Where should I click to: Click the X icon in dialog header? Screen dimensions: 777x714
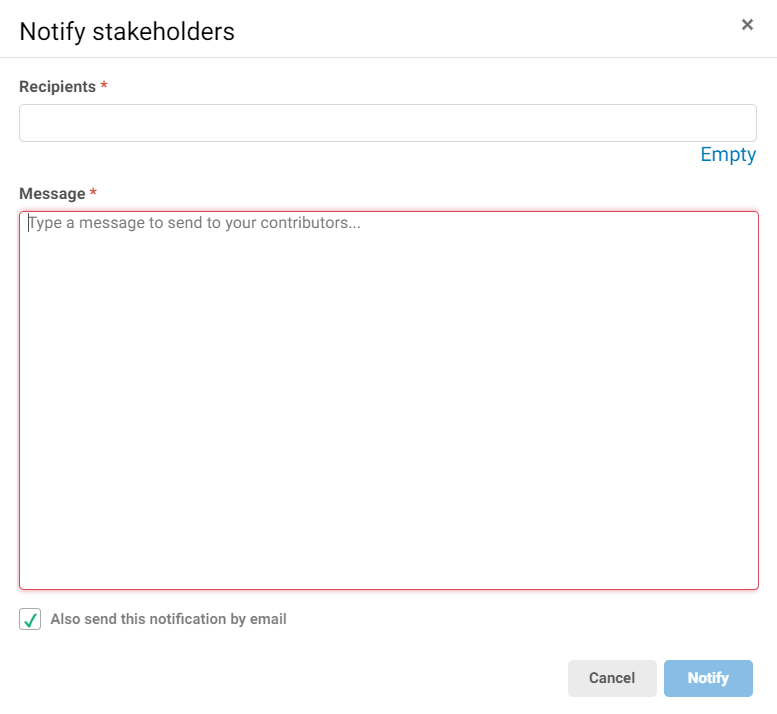click(747, 25)
